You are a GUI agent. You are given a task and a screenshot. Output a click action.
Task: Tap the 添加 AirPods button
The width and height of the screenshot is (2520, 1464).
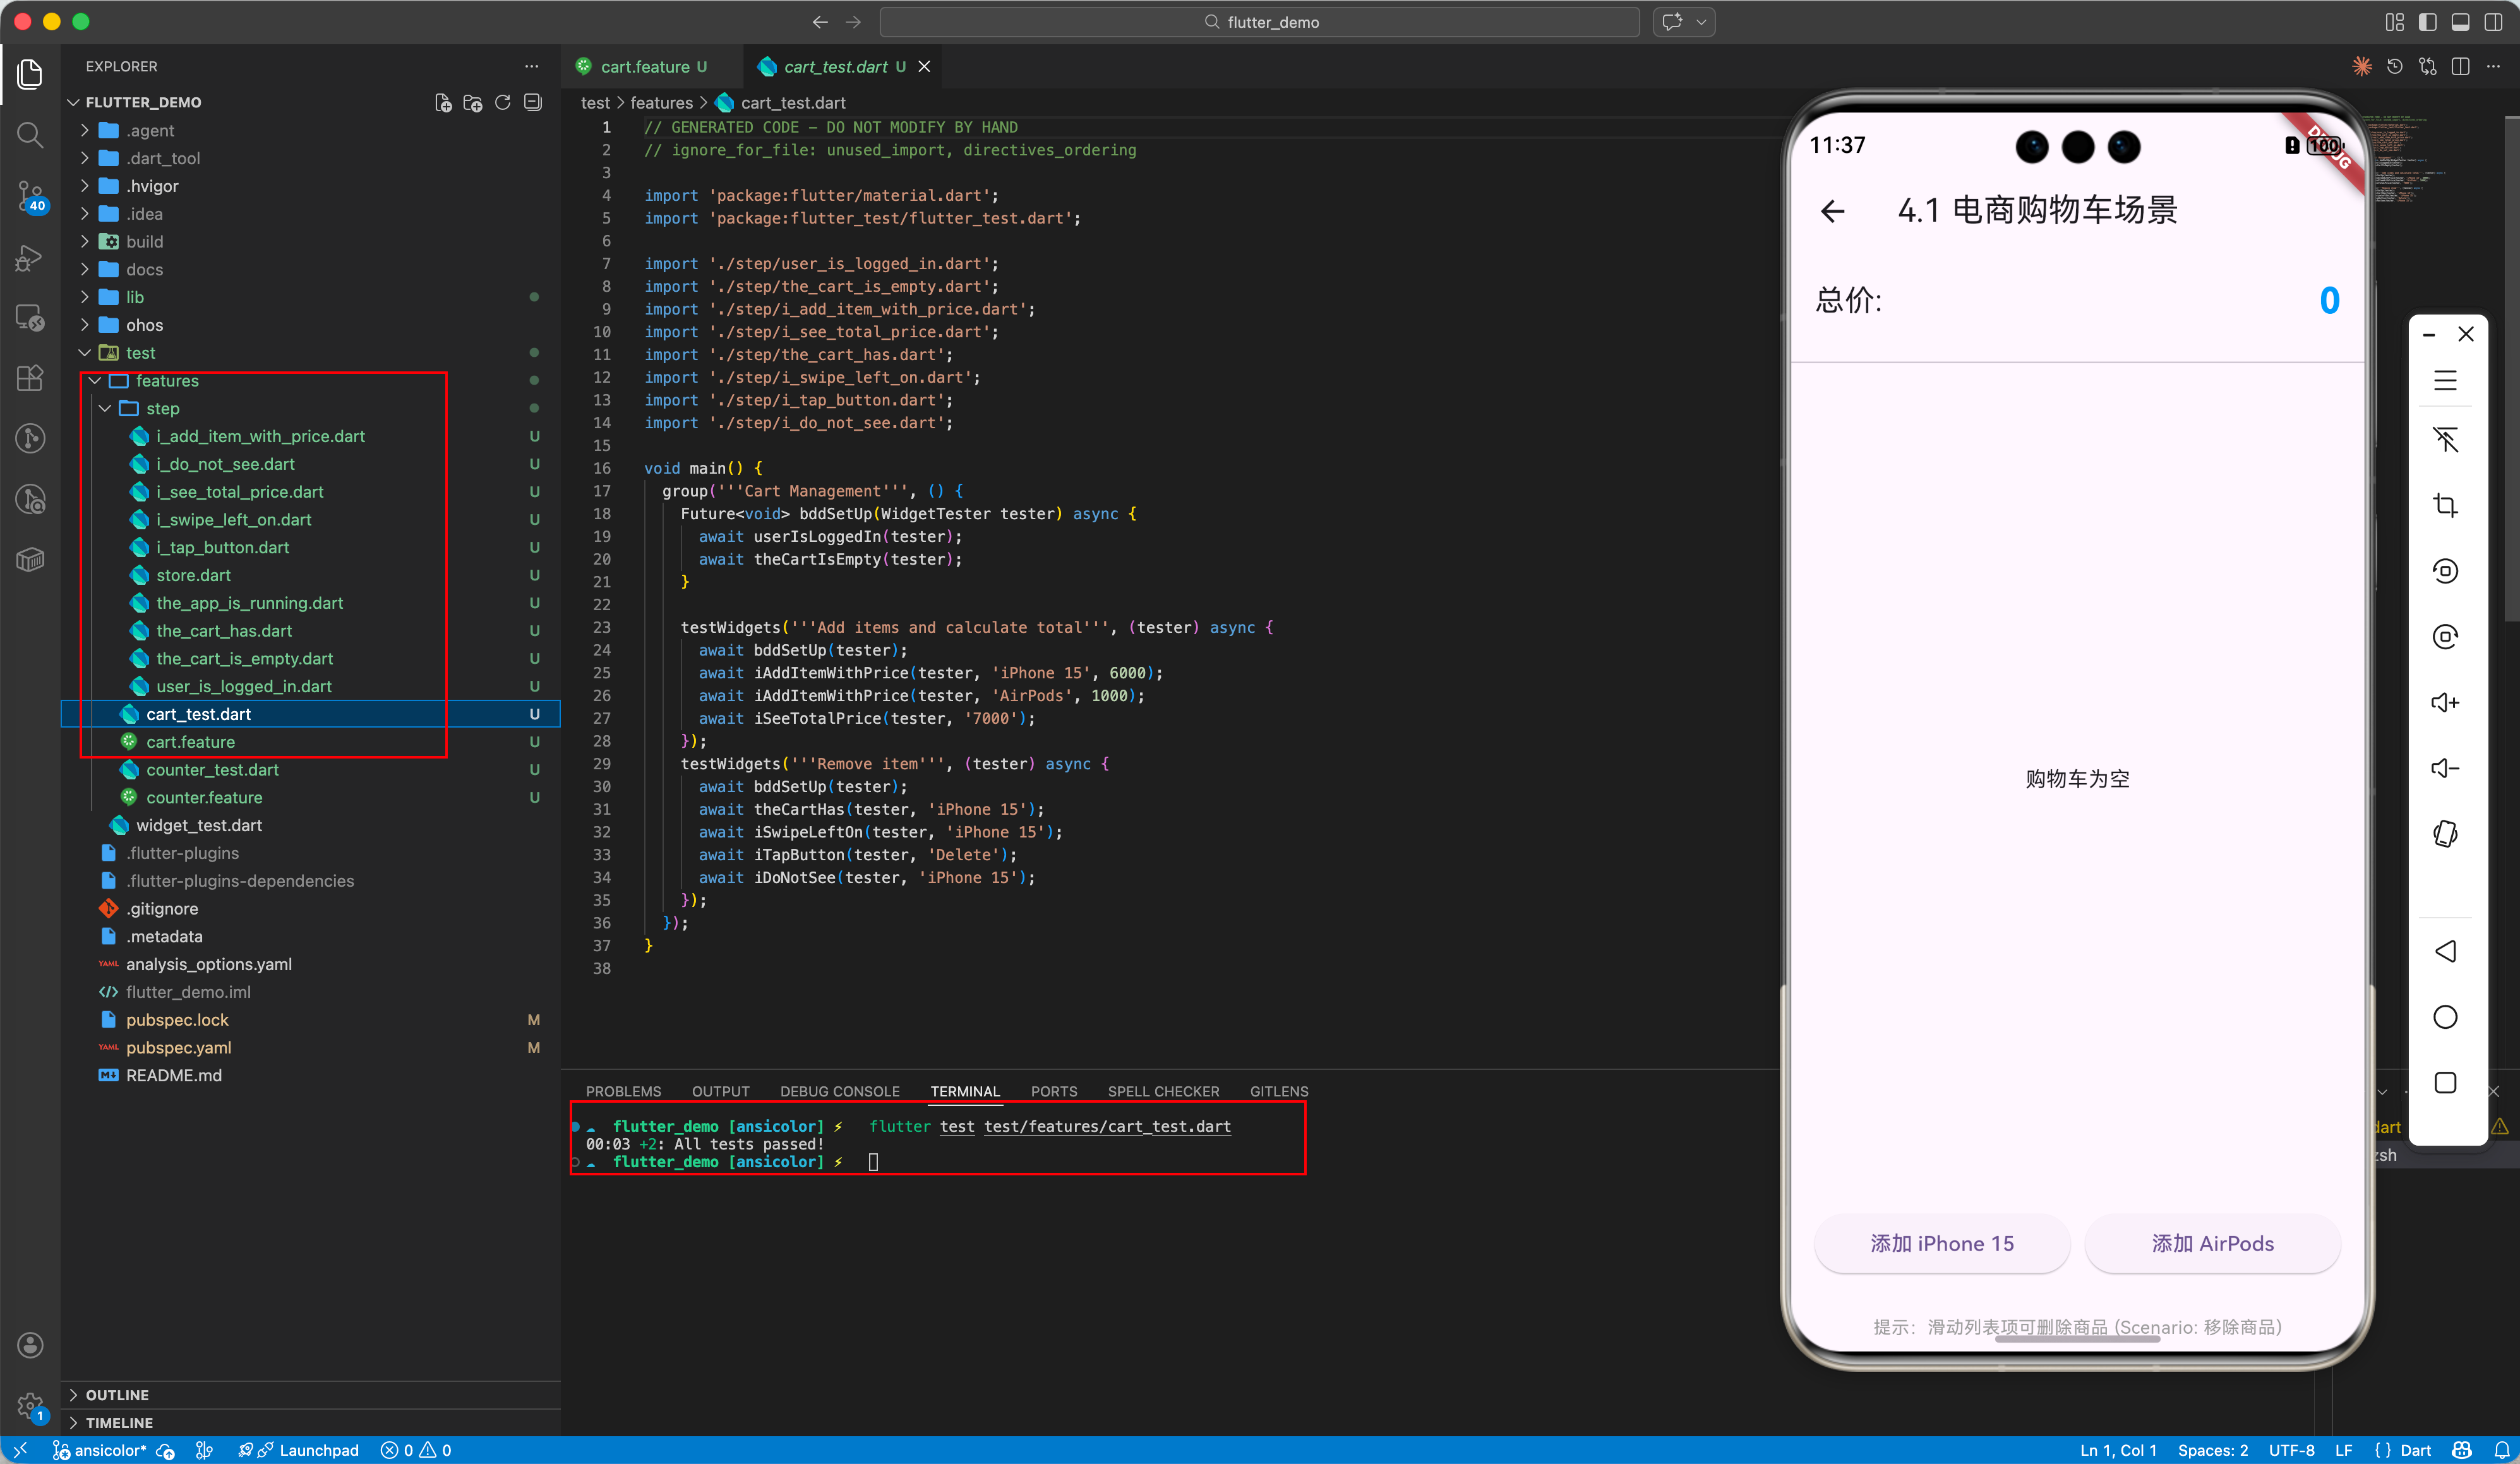click(2212, 1243)
